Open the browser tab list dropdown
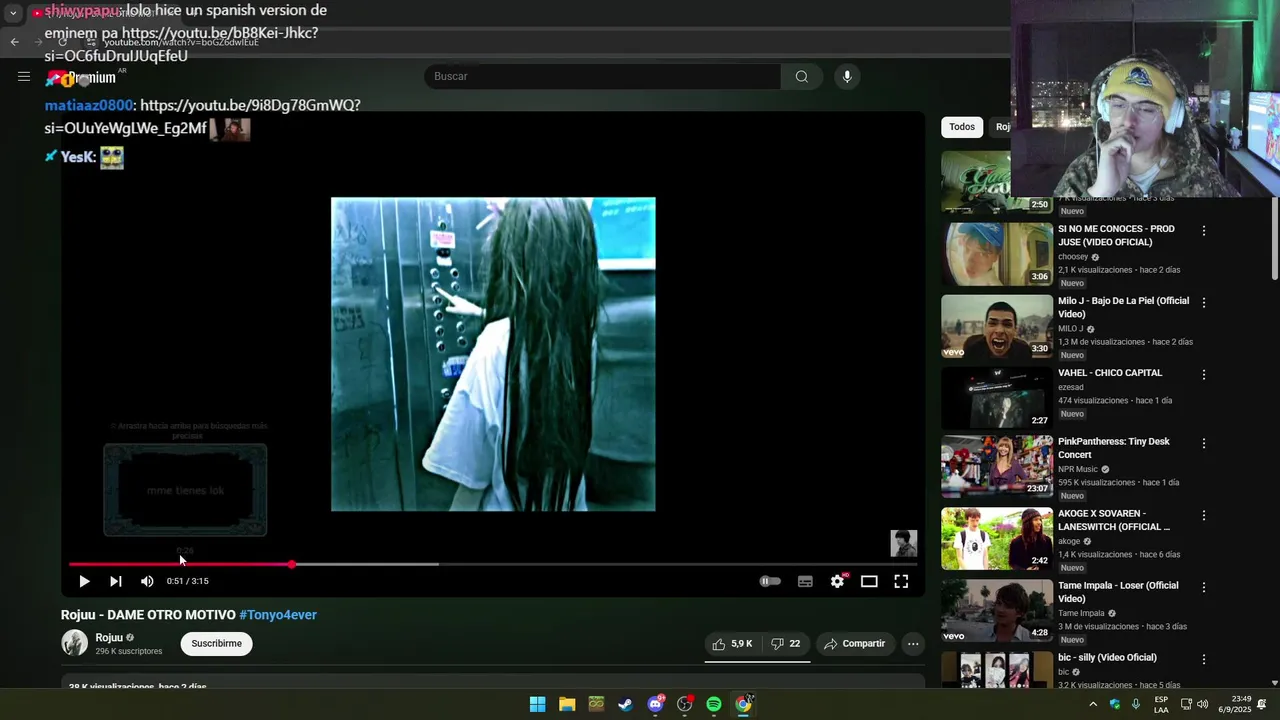1280x720 pixels. pyautogui.click(x=13, y=14)
